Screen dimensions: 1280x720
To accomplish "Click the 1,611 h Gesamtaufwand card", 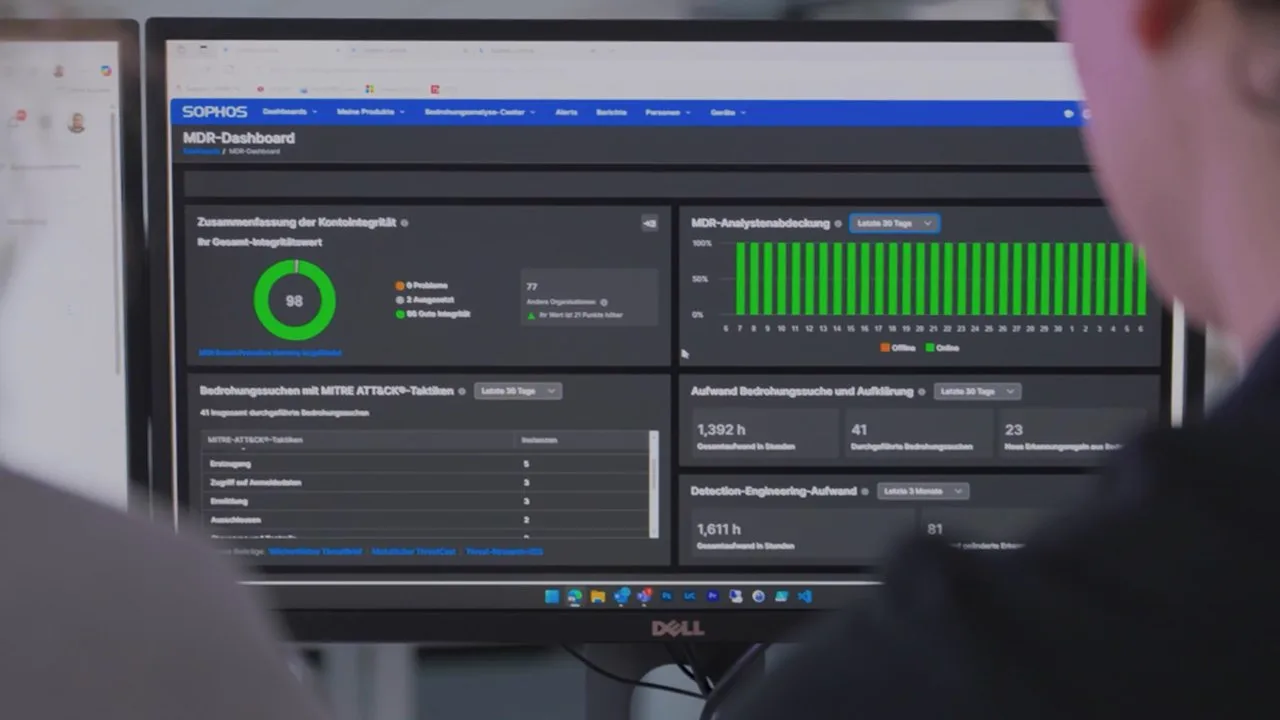I will (x=801, y=535).
